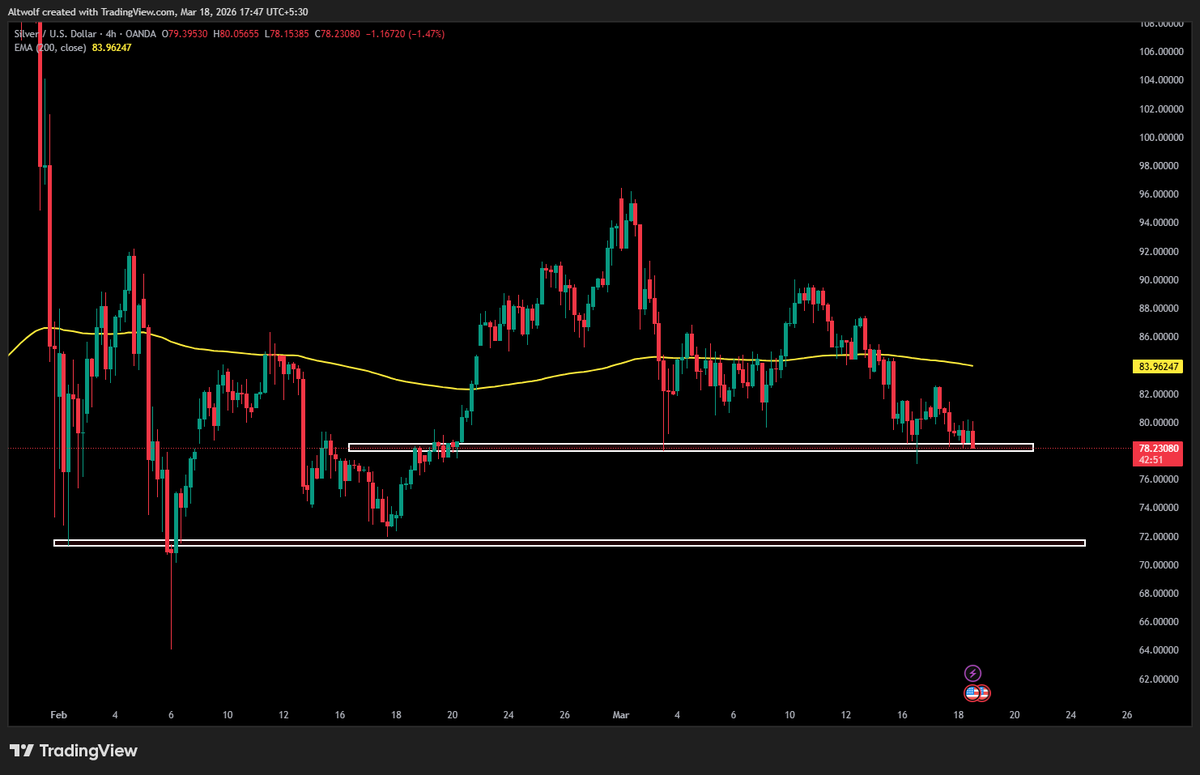1200x775 pixels.
Task: Select the red 78.23080 current price label on the axis
Action: click(1158, 449)
